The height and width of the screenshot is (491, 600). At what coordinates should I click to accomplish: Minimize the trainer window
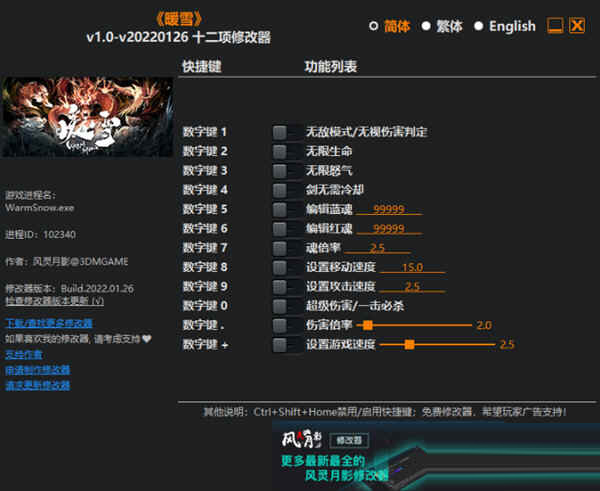tap(555, 26)
